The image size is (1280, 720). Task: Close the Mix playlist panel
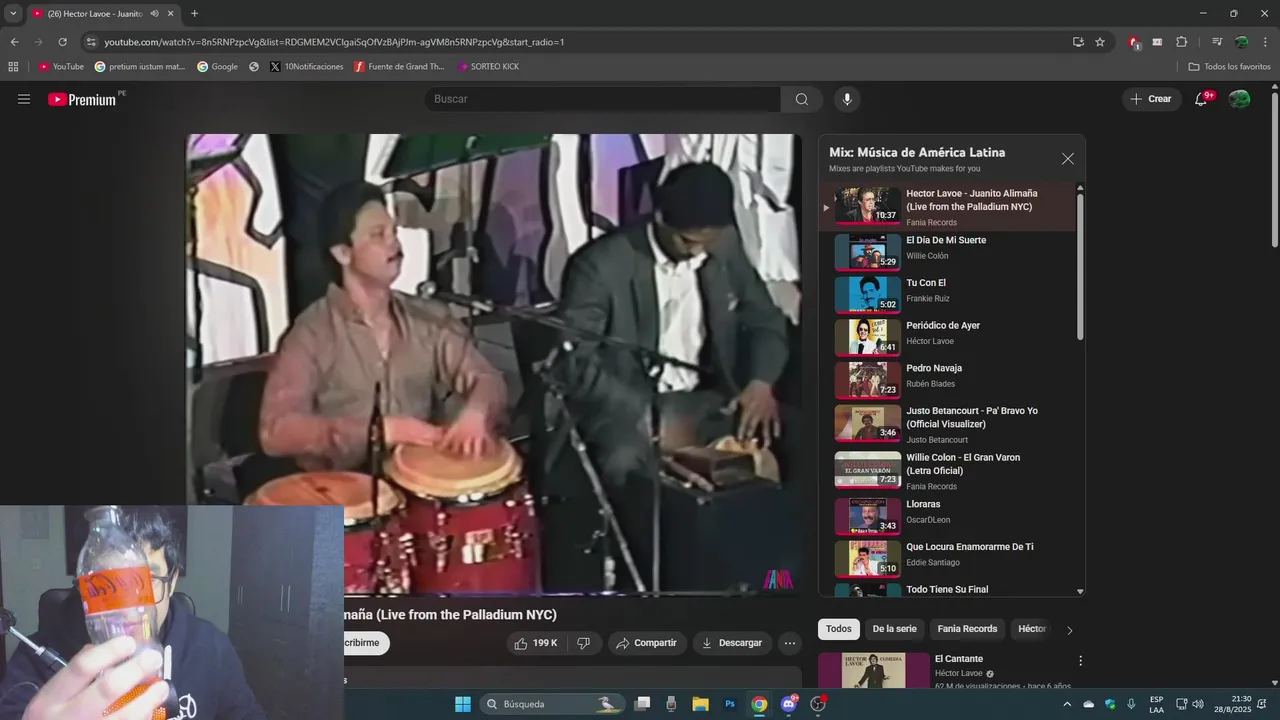pos(1068,159)
